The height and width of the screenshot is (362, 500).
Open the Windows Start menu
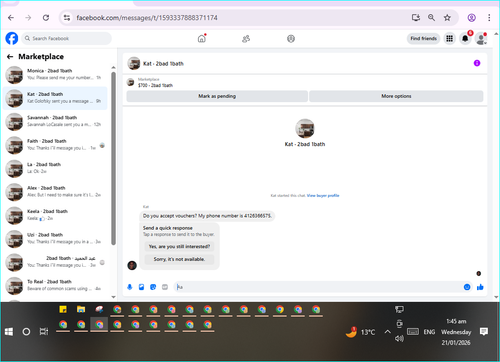pyautogui.click(x=9, y=332)
